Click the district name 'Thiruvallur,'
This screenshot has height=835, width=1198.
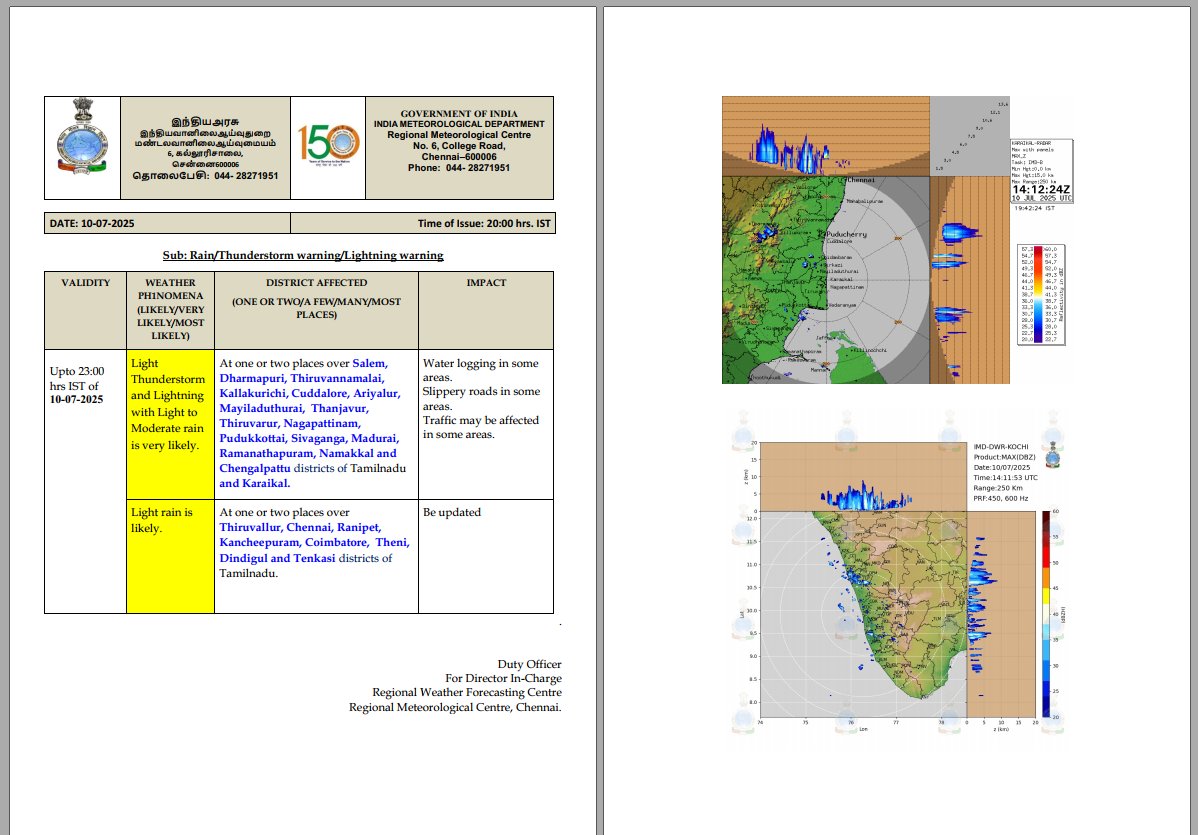coord(251,528)
